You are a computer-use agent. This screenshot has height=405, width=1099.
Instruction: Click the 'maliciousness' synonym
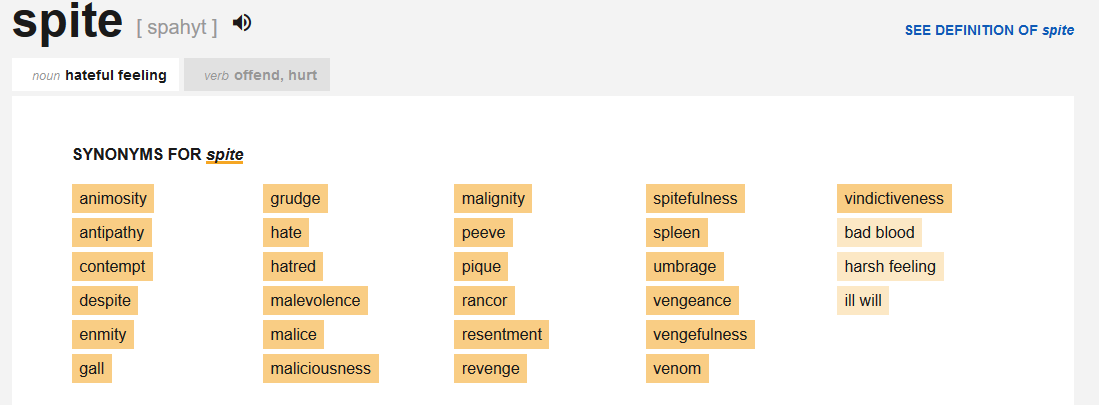coord(320,368)
